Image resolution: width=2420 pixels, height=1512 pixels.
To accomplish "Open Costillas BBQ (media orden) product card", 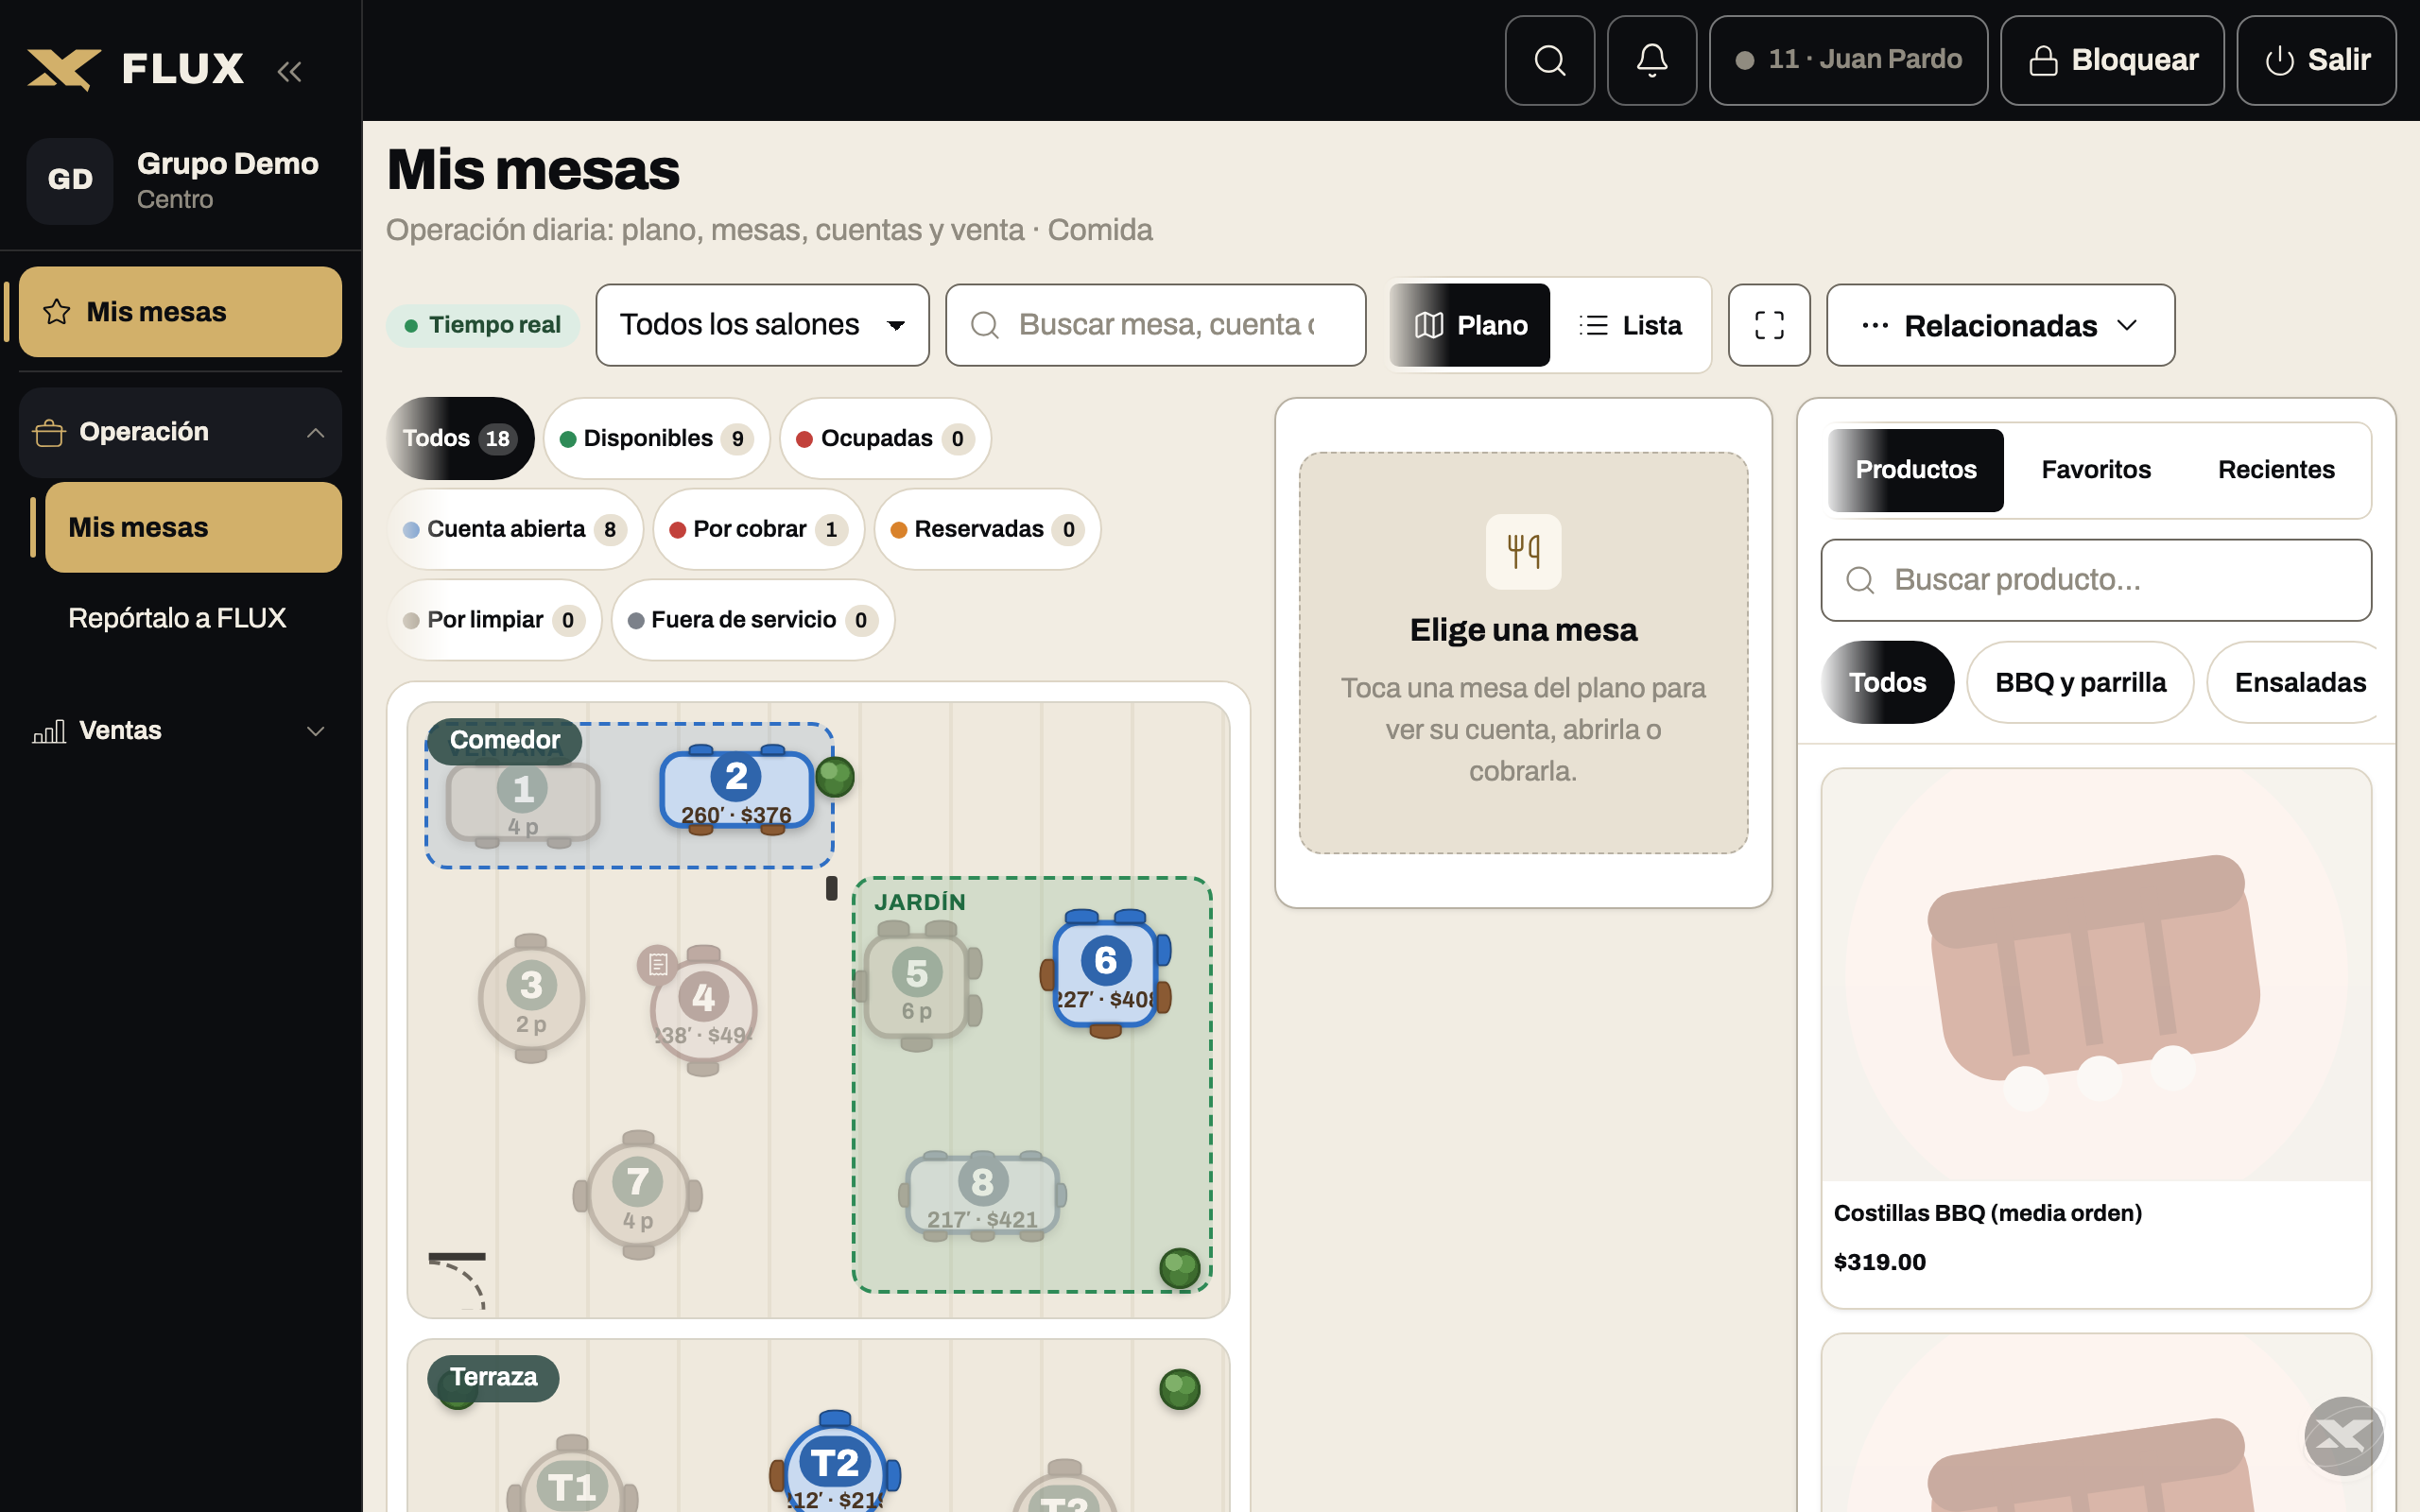I will coord(2096,1038).
